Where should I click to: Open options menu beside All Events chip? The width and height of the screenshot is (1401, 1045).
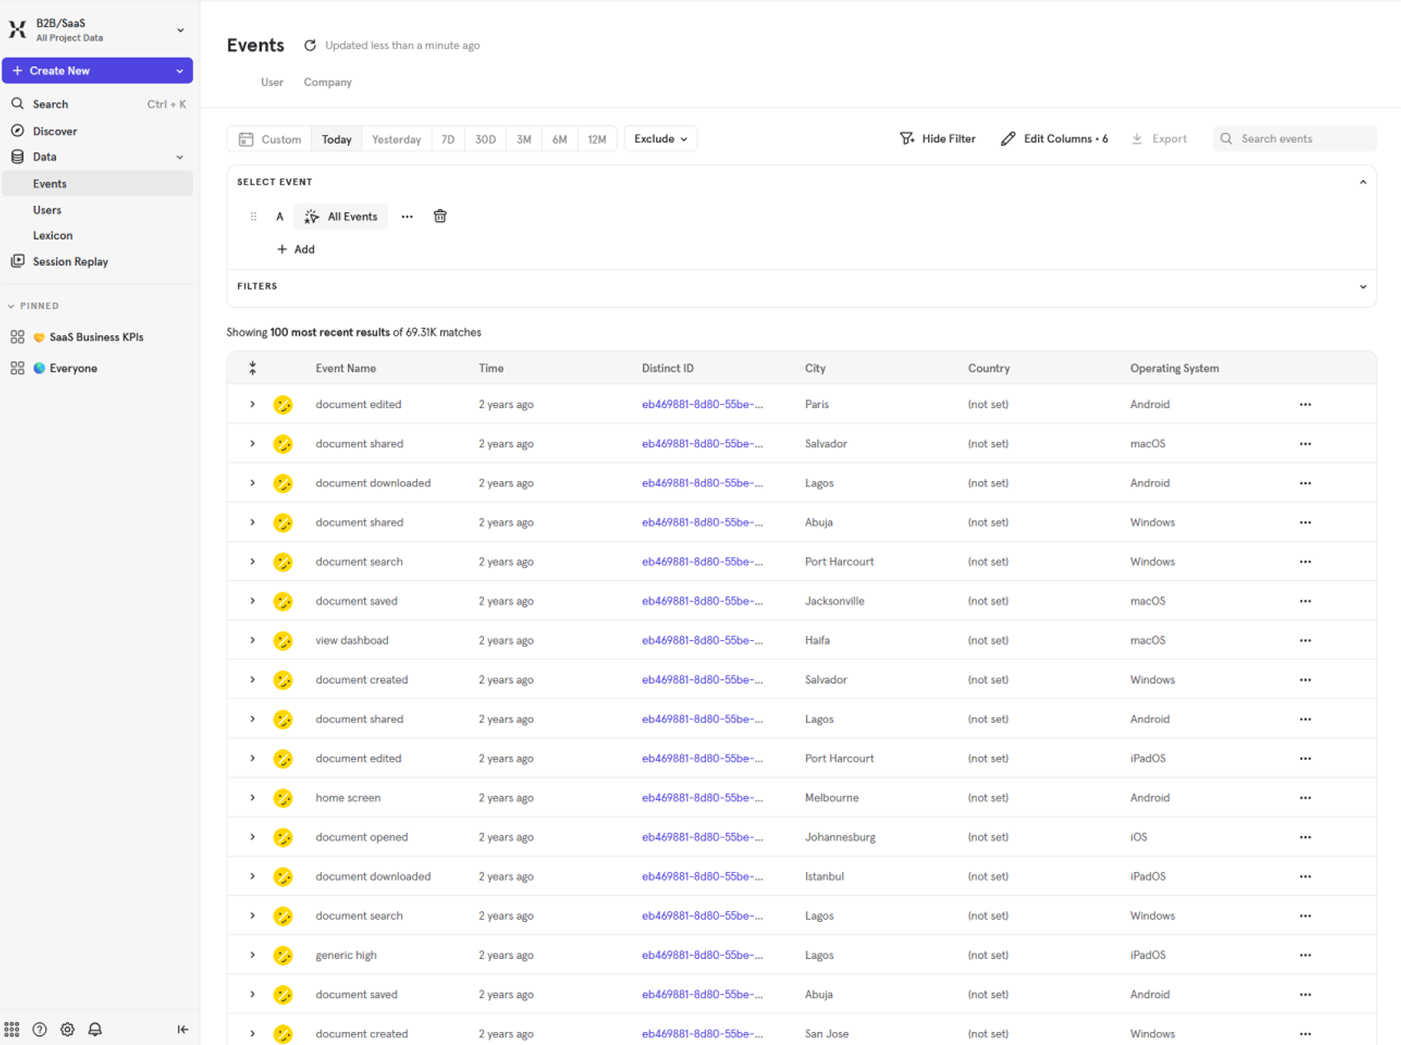(407, 216)
